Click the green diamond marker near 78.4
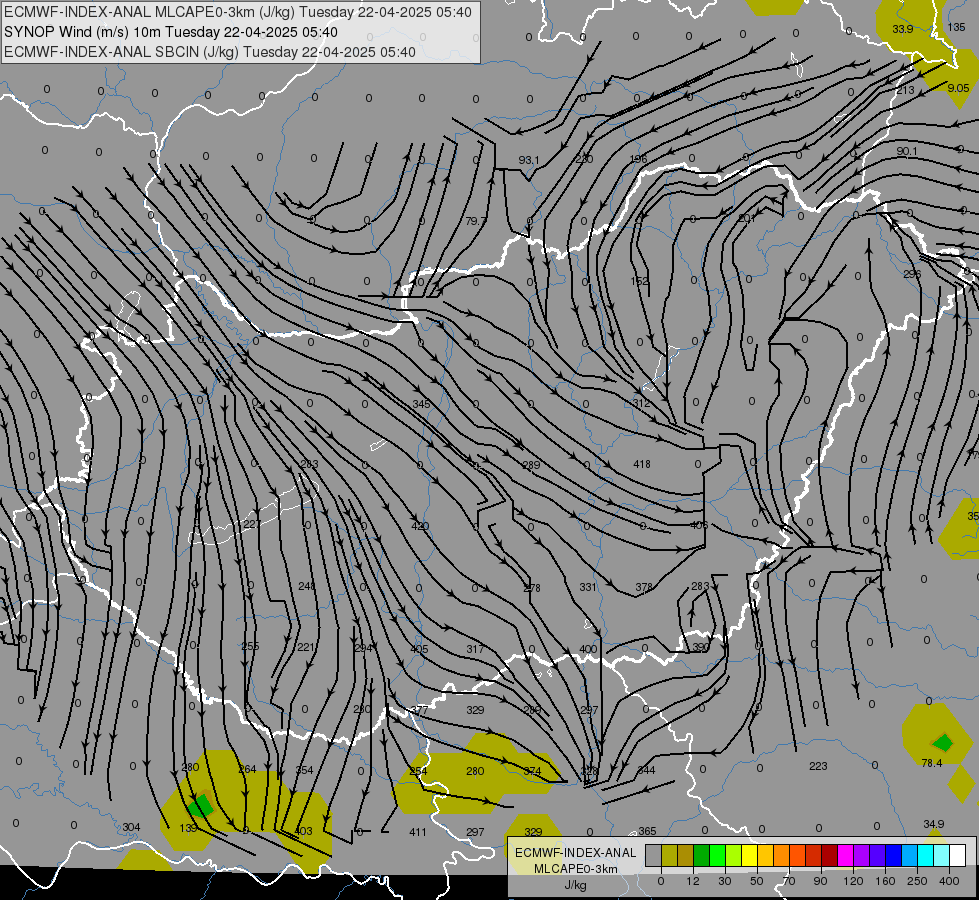979x900 pixels. tap(943, 743)
